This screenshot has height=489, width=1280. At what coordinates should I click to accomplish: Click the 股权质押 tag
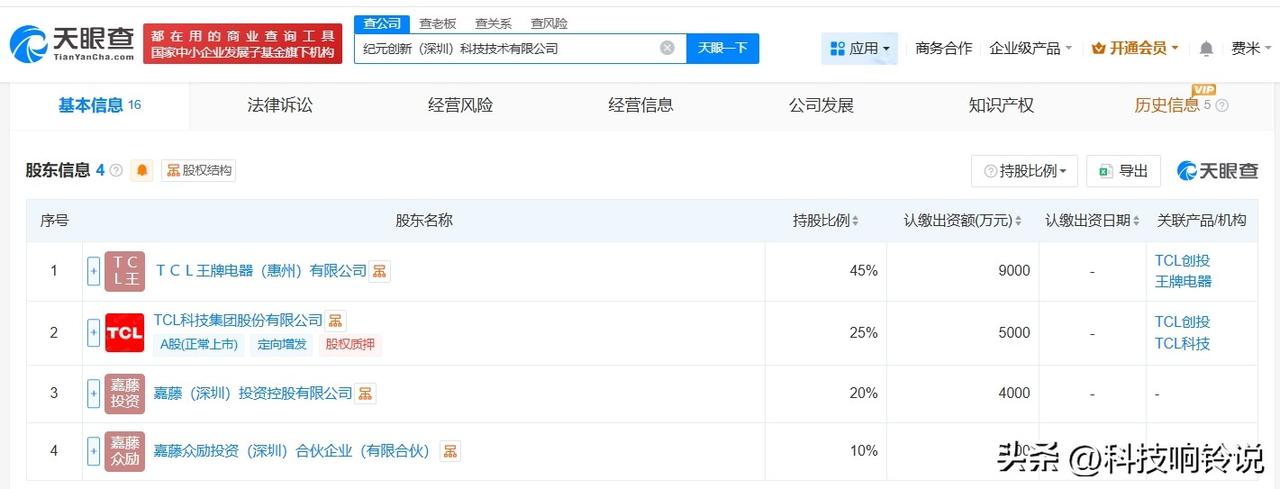pos(350,344)
